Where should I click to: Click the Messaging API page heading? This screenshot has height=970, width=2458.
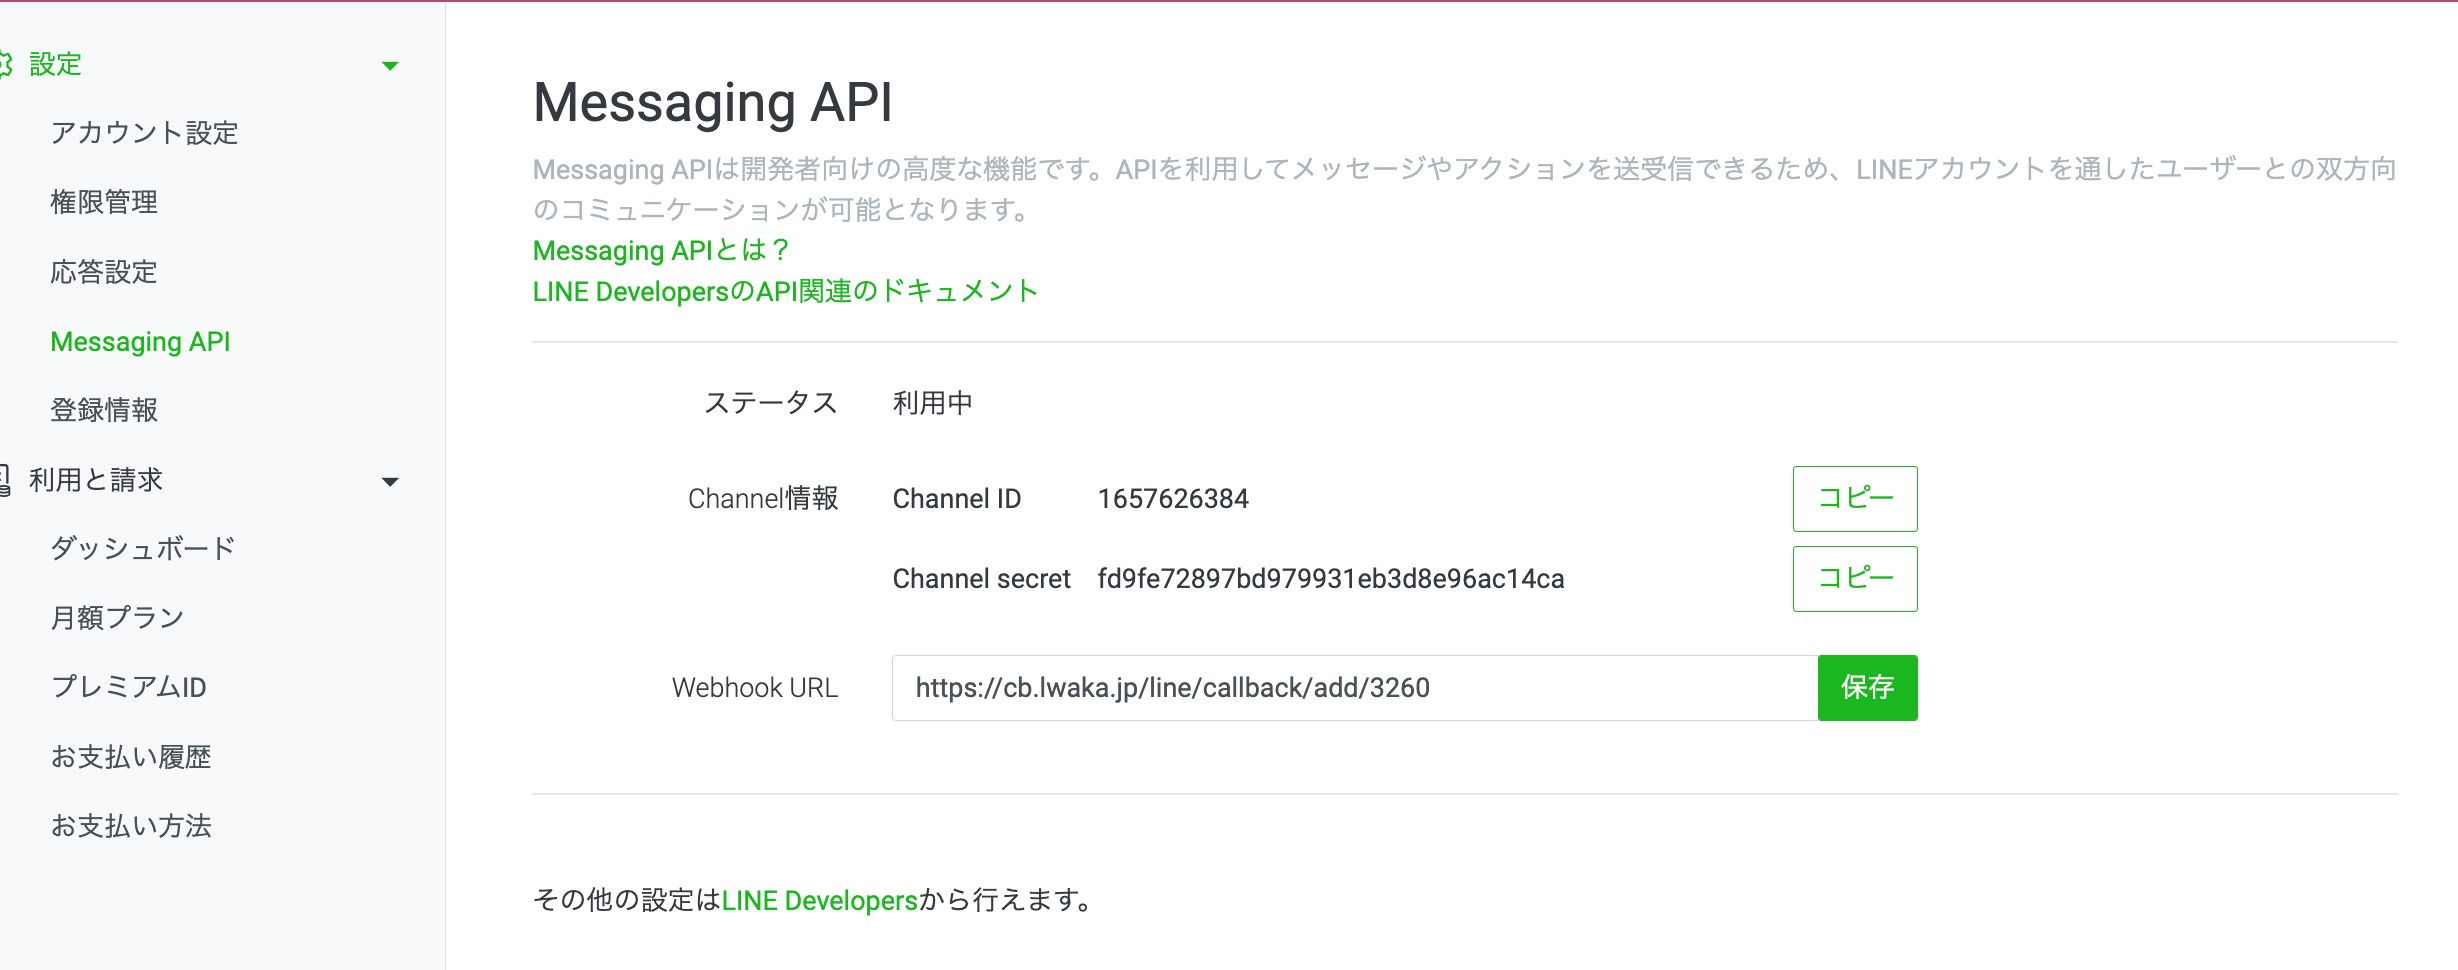point(713,103)
